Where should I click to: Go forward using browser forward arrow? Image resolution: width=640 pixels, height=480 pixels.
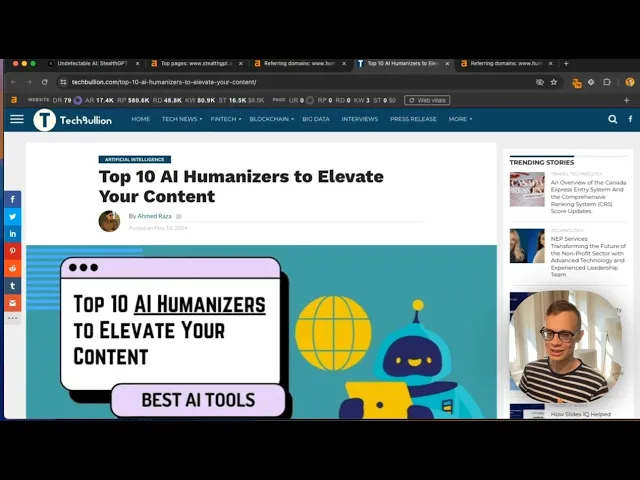29,82
